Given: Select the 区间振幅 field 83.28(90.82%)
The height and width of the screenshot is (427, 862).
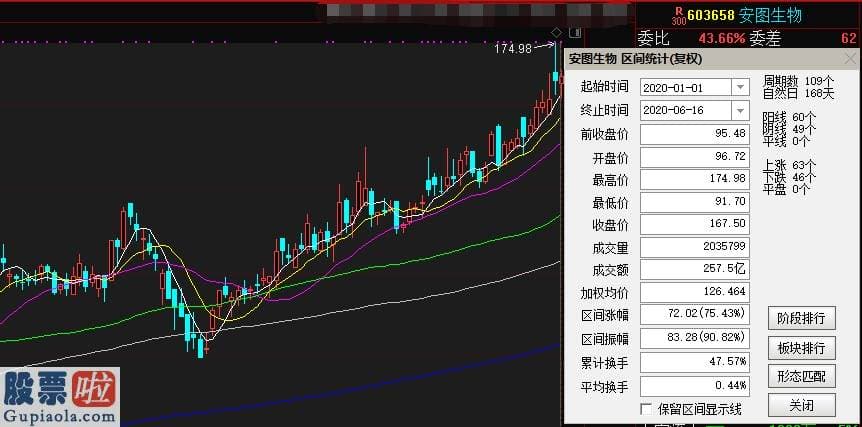Looking at the screenshot, I should [695, 338].
